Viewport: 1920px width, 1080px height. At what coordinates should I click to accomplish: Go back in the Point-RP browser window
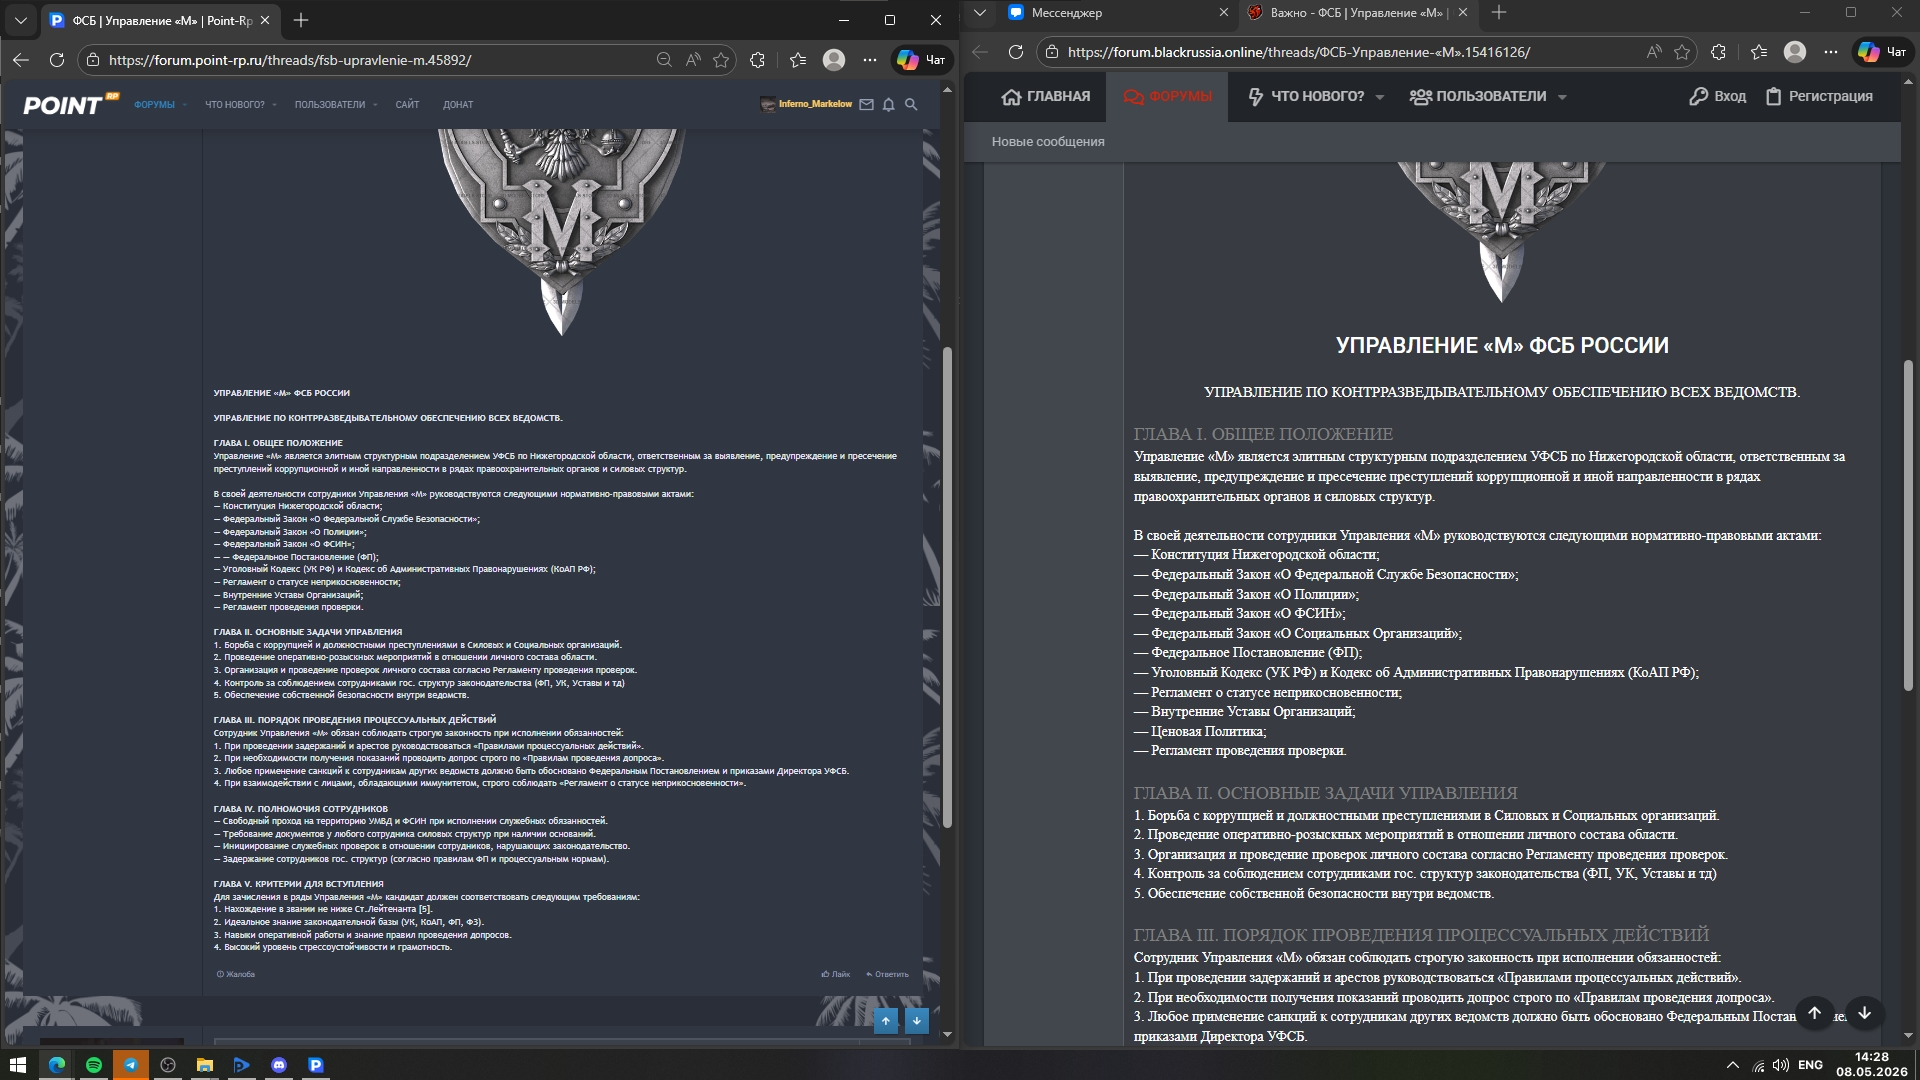pyautogui.click(x=21, y=60)
